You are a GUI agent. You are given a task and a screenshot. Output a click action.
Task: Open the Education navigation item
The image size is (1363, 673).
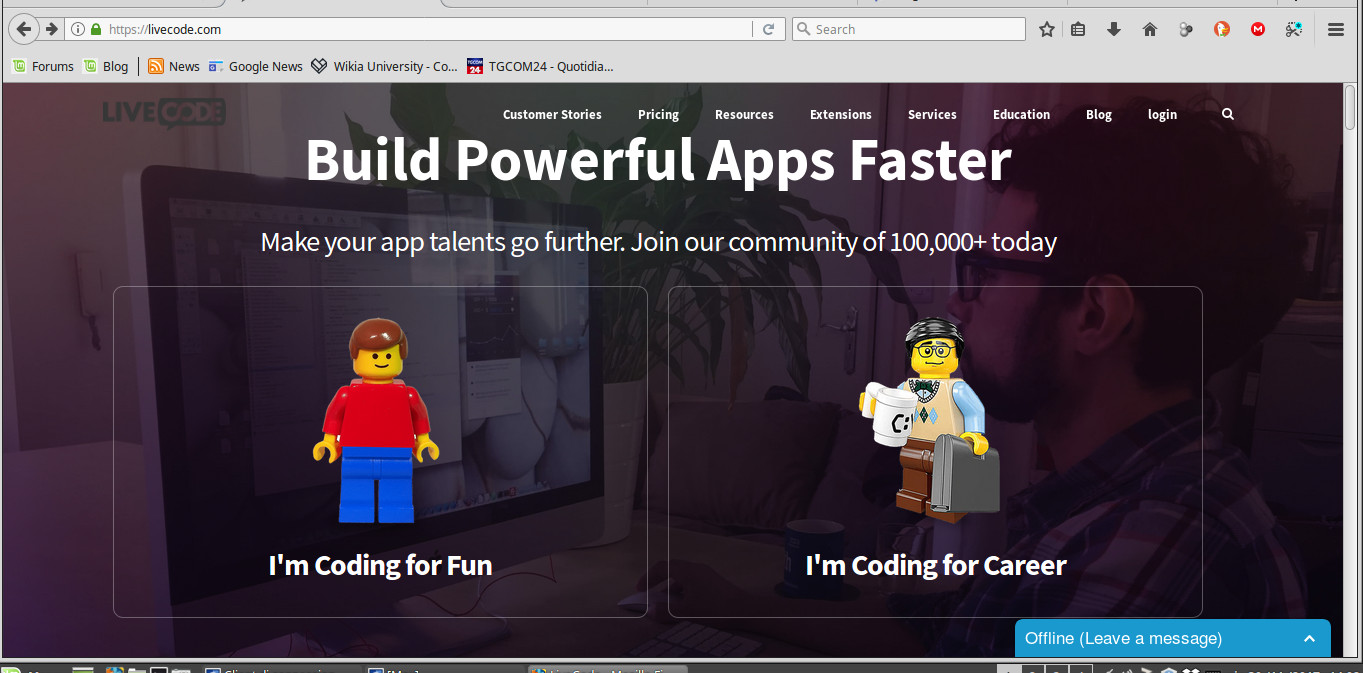coord(1021,114)
